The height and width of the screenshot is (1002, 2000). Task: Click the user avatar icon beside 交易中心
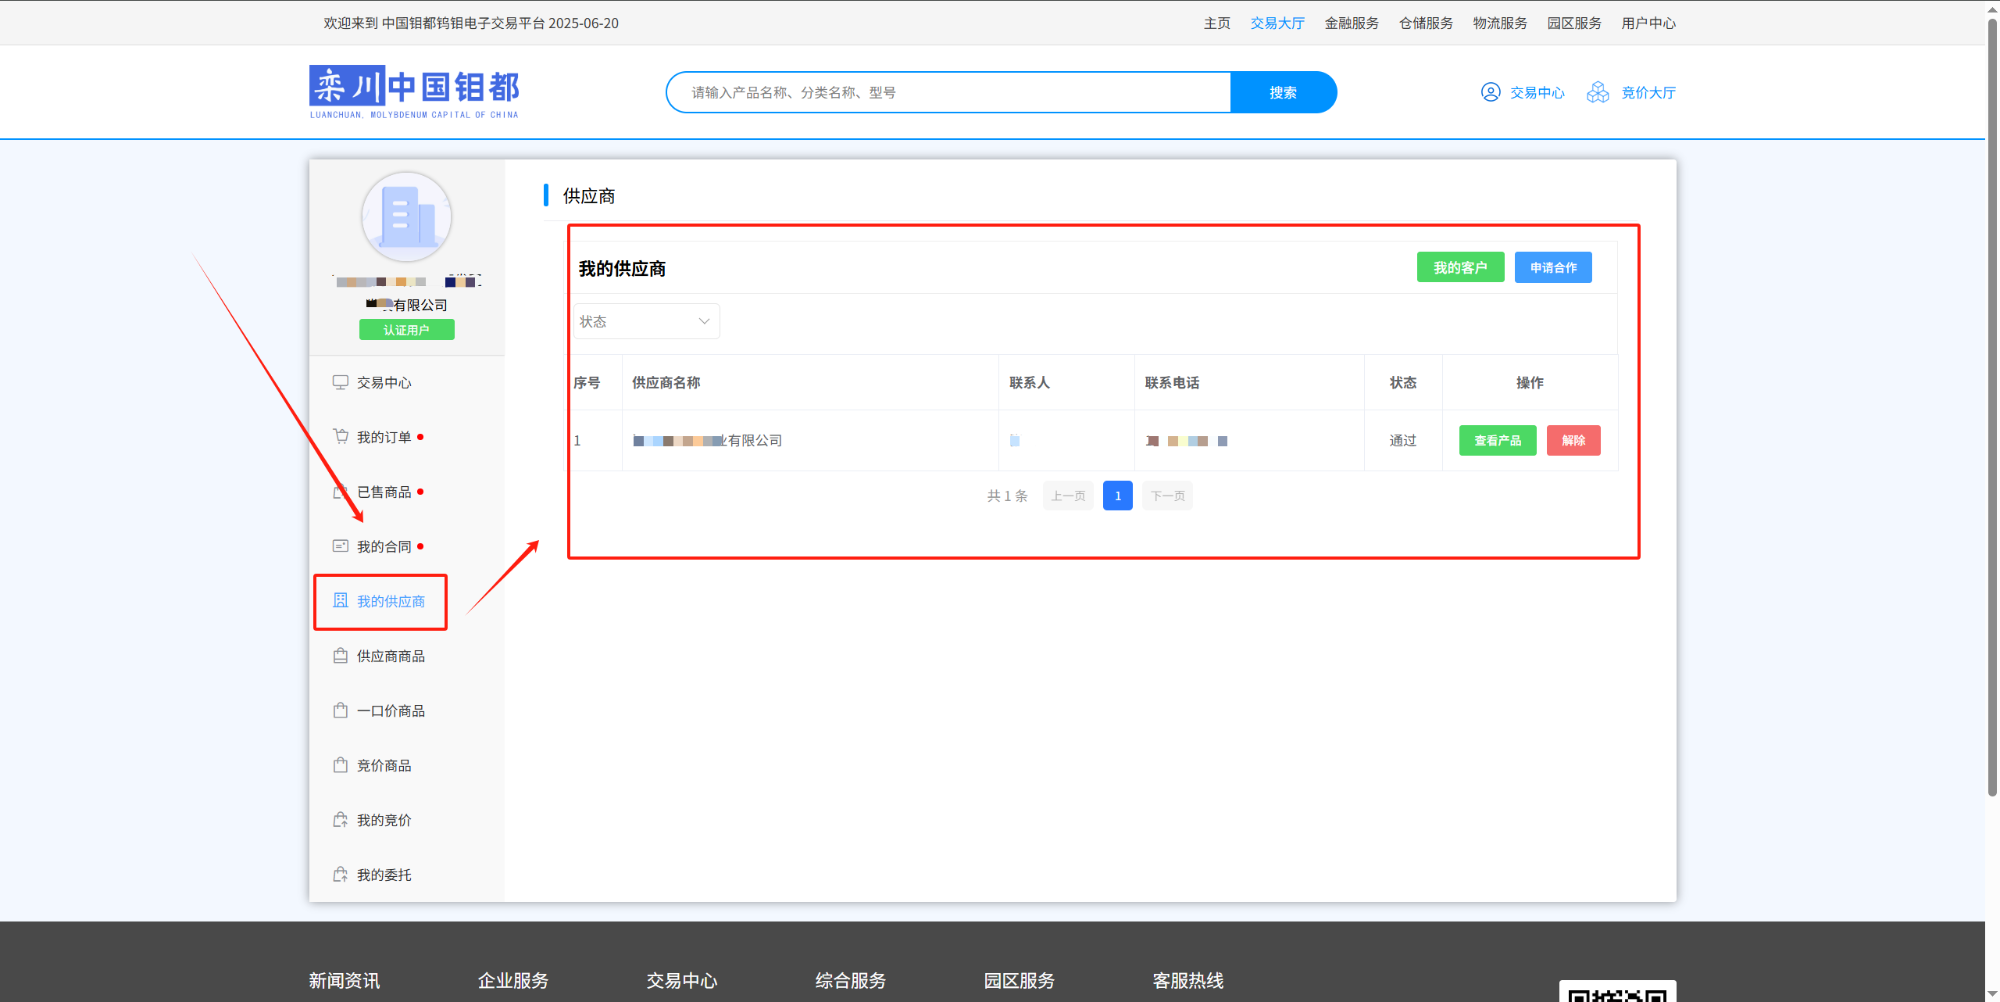pyautogui.click(x=1490, y=92)
